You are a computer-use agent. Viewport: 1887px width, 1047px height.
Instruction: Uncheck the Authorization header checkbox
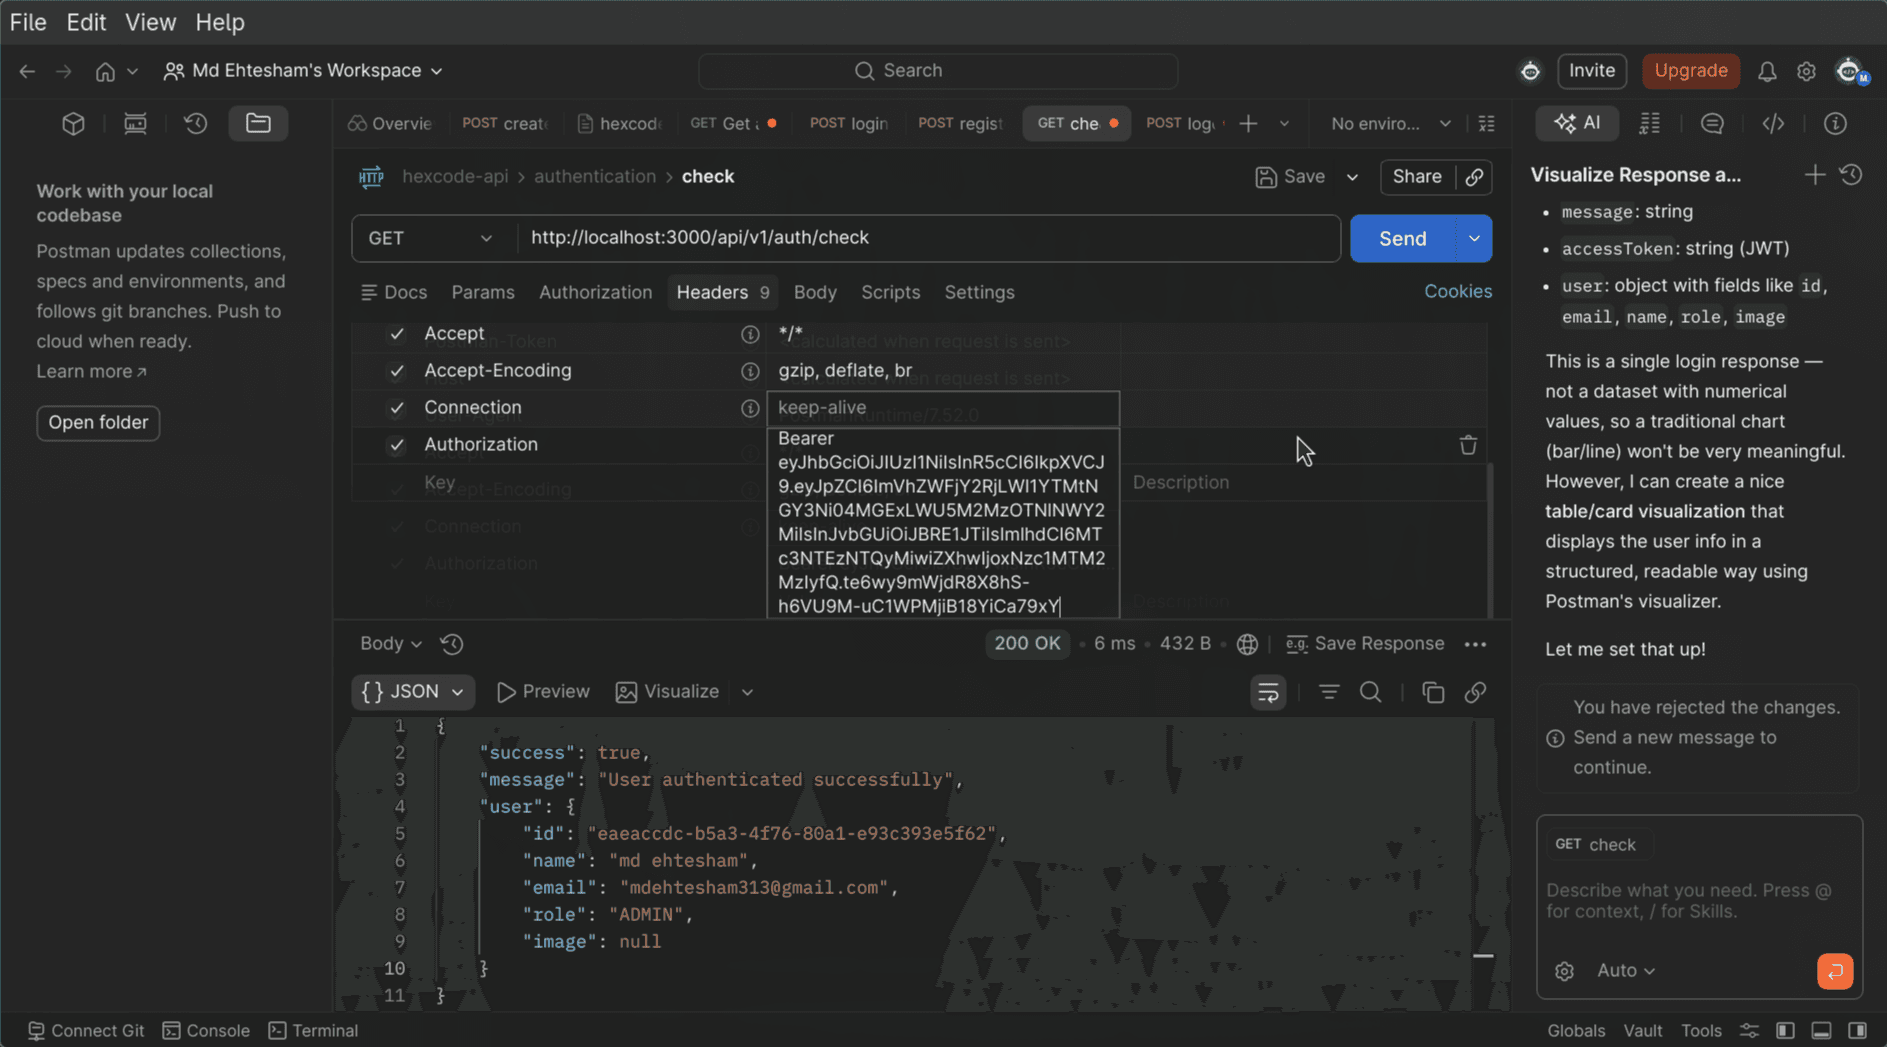(397, 445)
